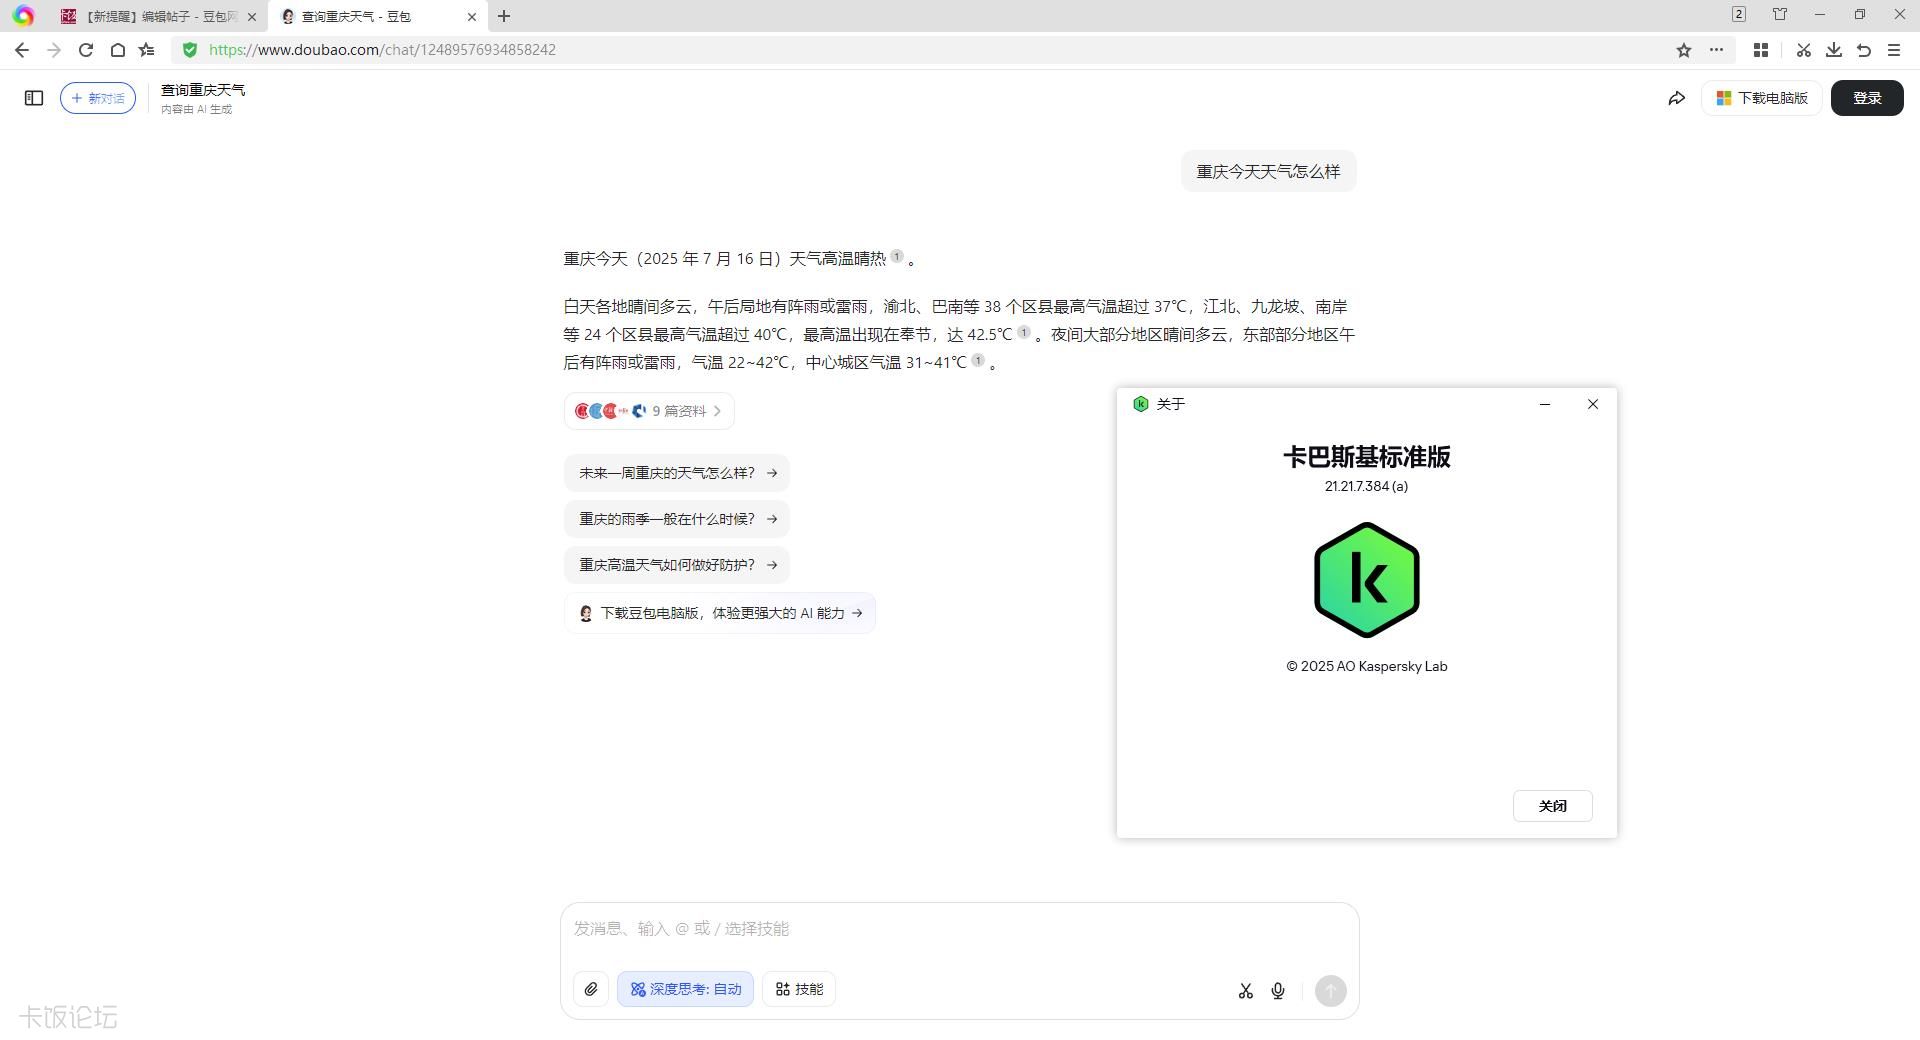Click the browser screenshot scissors icon
Image resolution: width=1920 pixels, height=1040 pixels.
(x=1803, y=50)
